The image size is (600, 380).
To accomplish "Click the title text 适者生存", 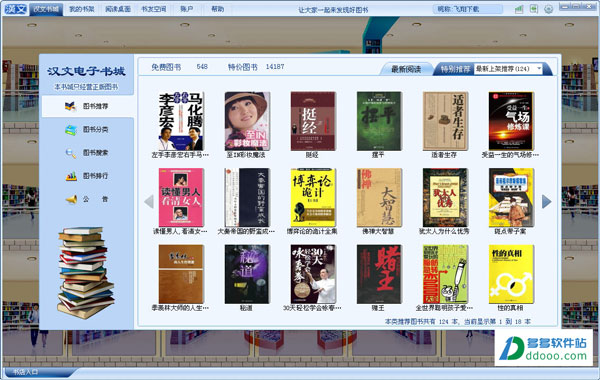I will pyautogui.click(x=444, y=155).
